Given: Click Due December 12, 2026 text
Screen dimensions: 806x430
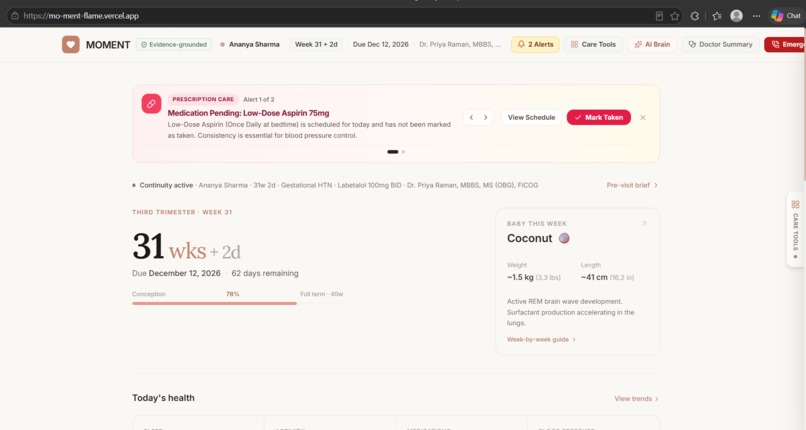Looking at the screenshot, I should [176, 273].
